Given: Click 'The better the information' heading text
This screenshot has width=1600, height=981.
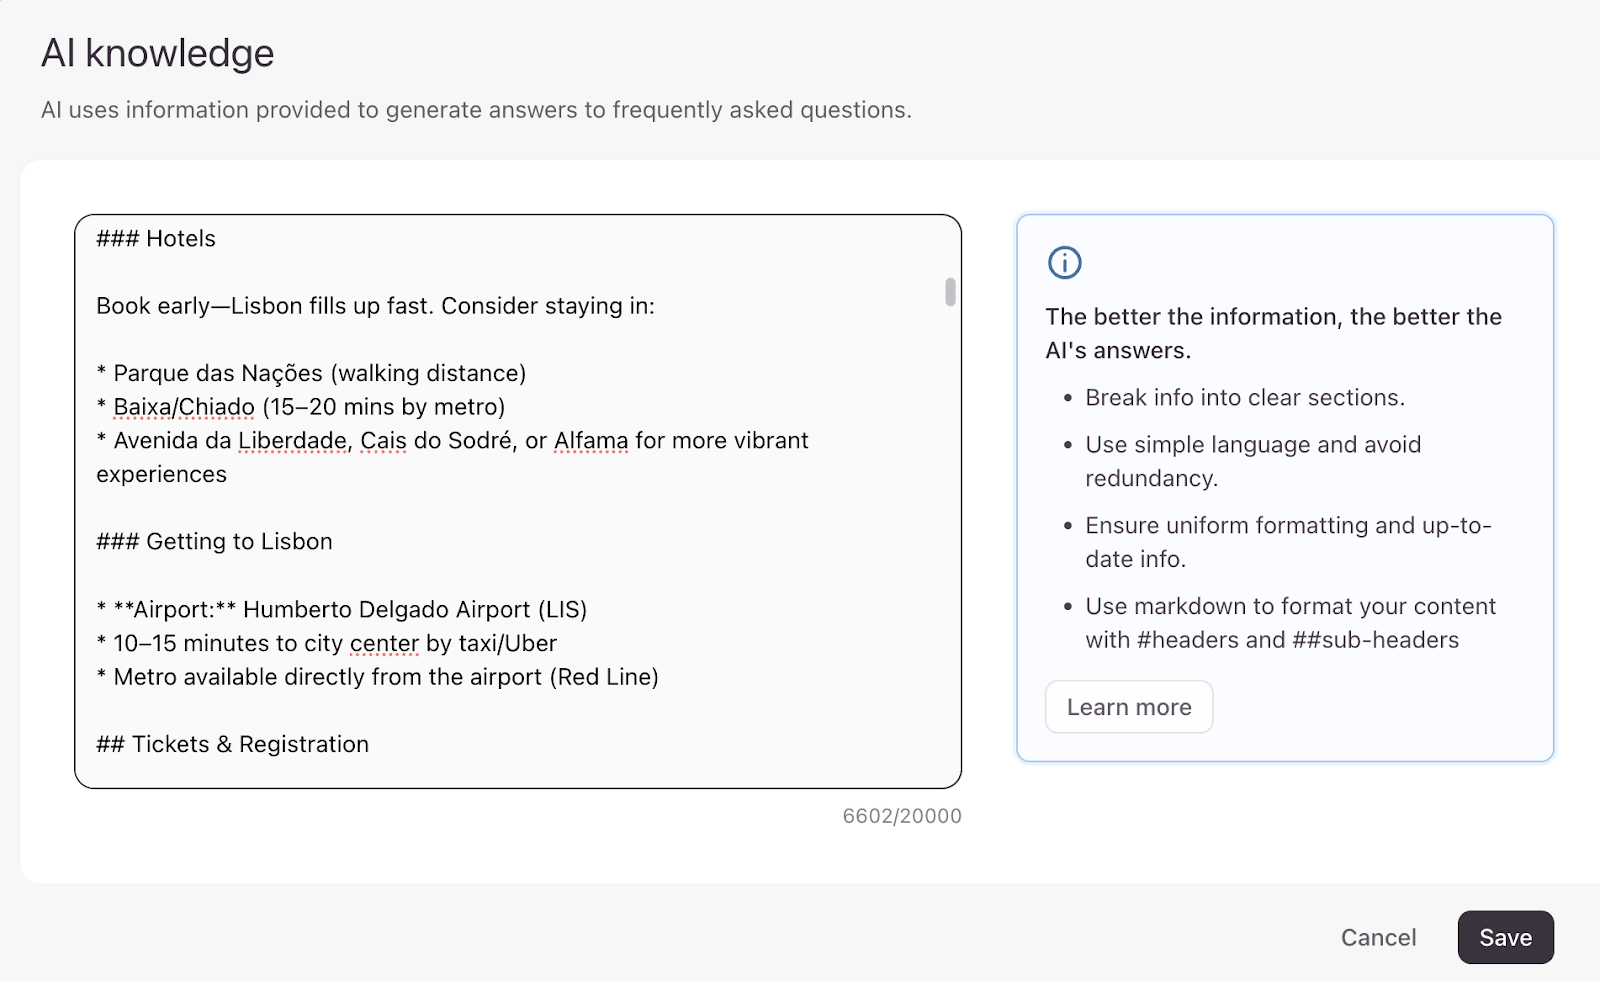Looking at the screenshot, I should pos(1273,333).
